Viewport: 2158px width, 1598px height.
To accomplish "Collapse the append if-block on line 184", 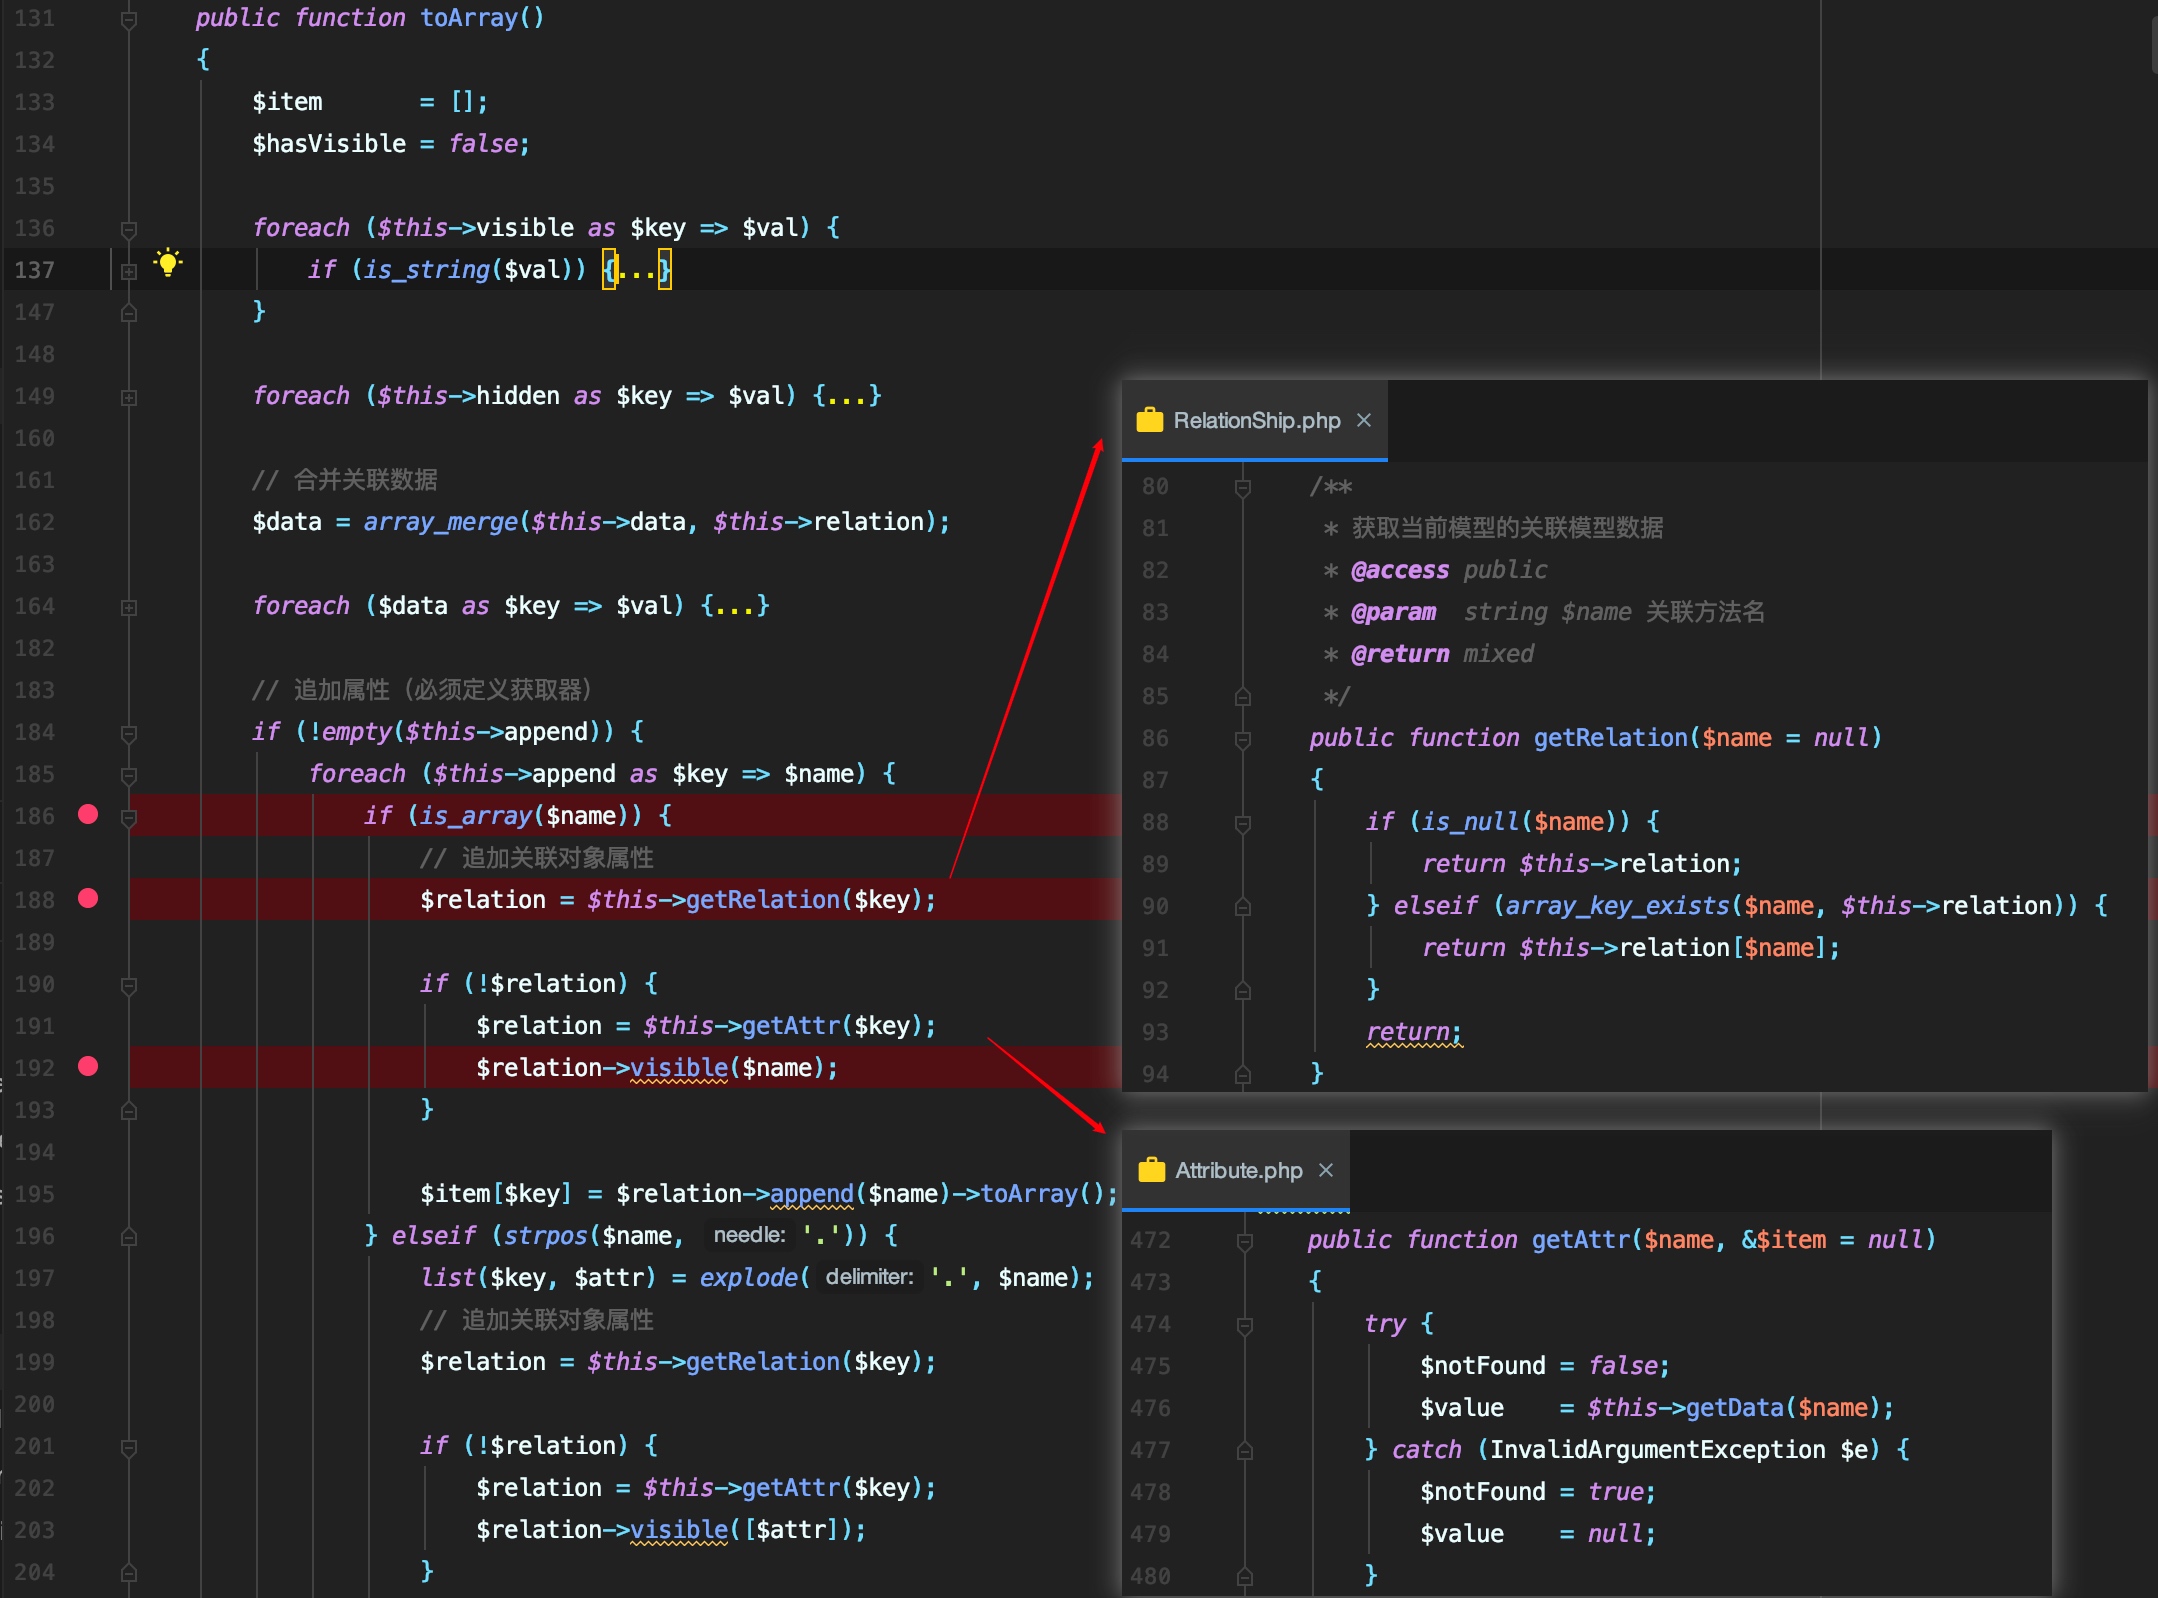I will click(x=129, y=733).
